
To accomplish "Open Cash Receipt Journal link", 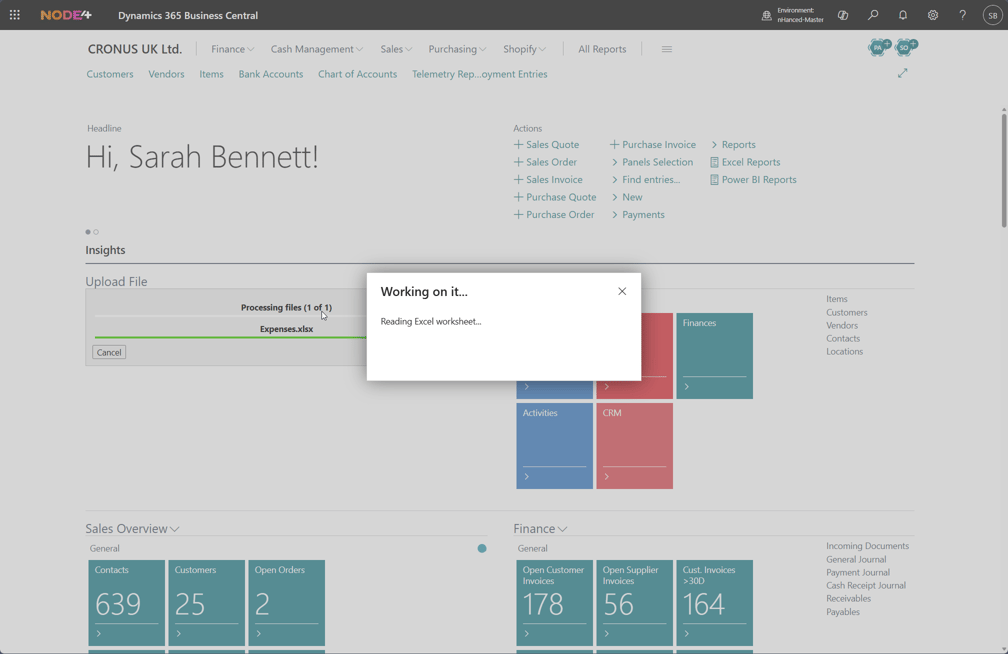I will tap(865, 585).
